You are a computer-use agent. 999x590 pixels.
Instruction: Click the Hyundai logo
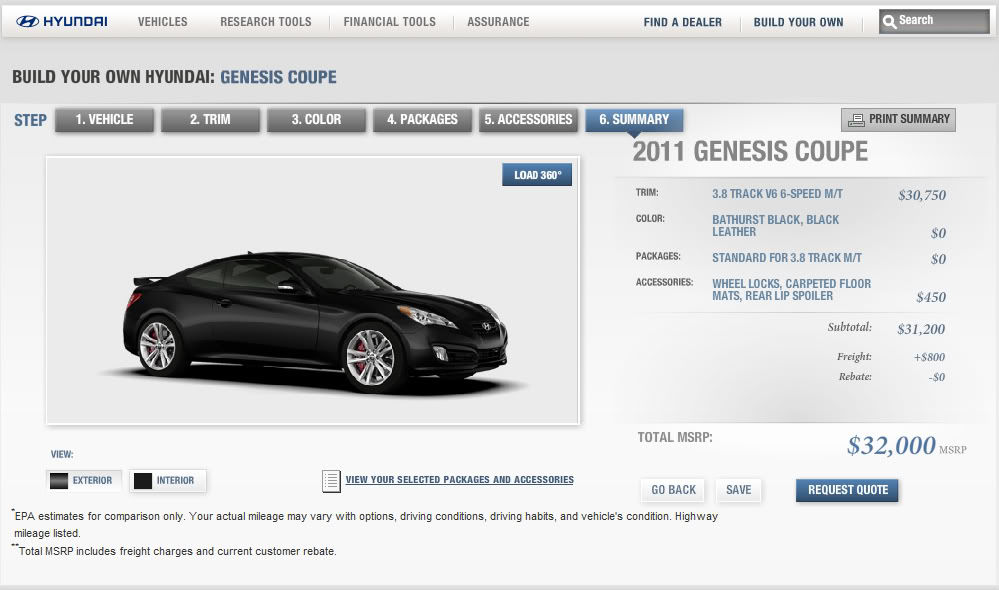click(x=62, y=22)
